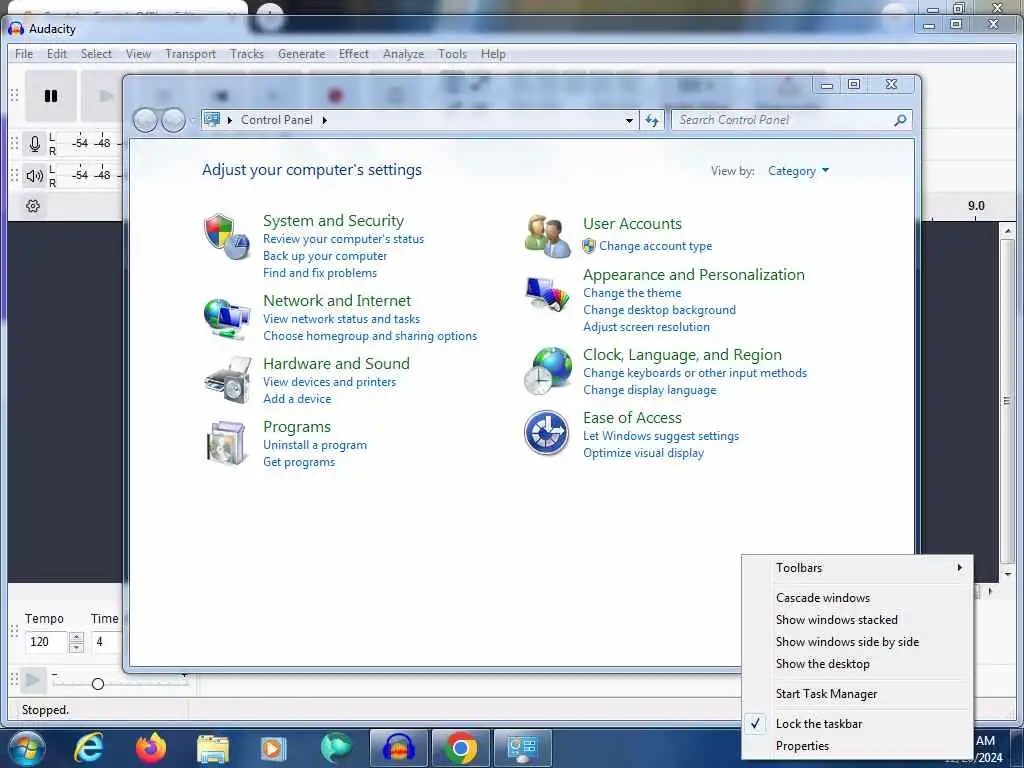Click Audacity vertical scrollbar down arrow
The width and height of the screenshot is (1024, 768).
coord(1007,574)
